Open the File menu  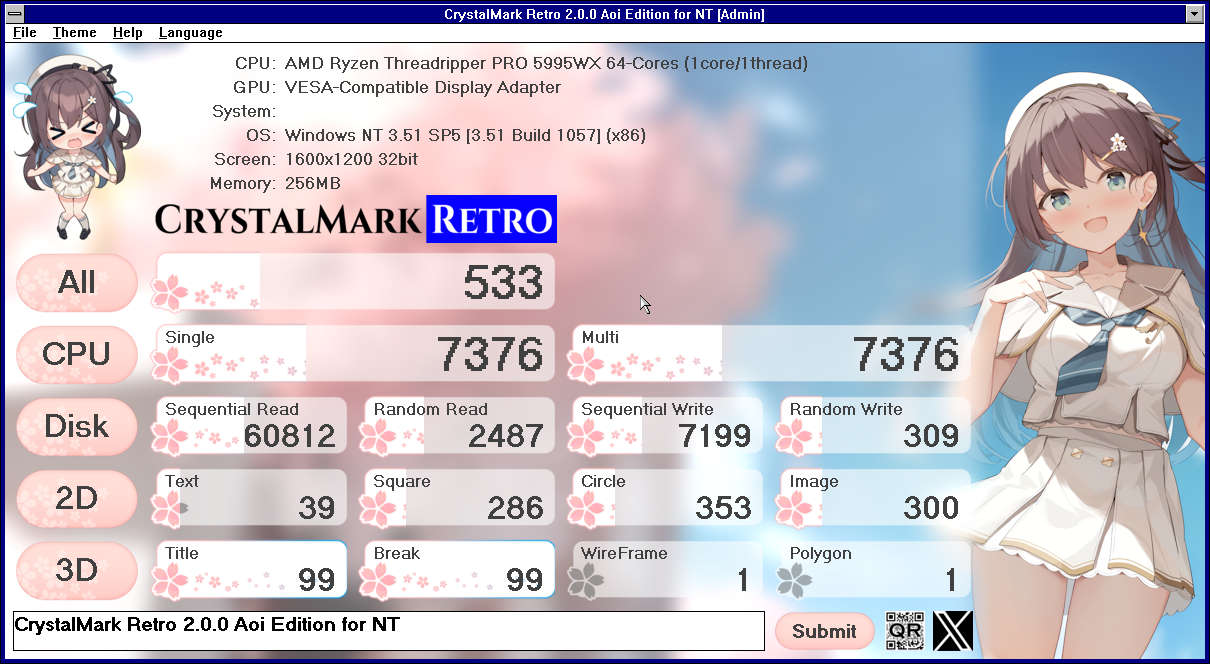pos(23,32)
